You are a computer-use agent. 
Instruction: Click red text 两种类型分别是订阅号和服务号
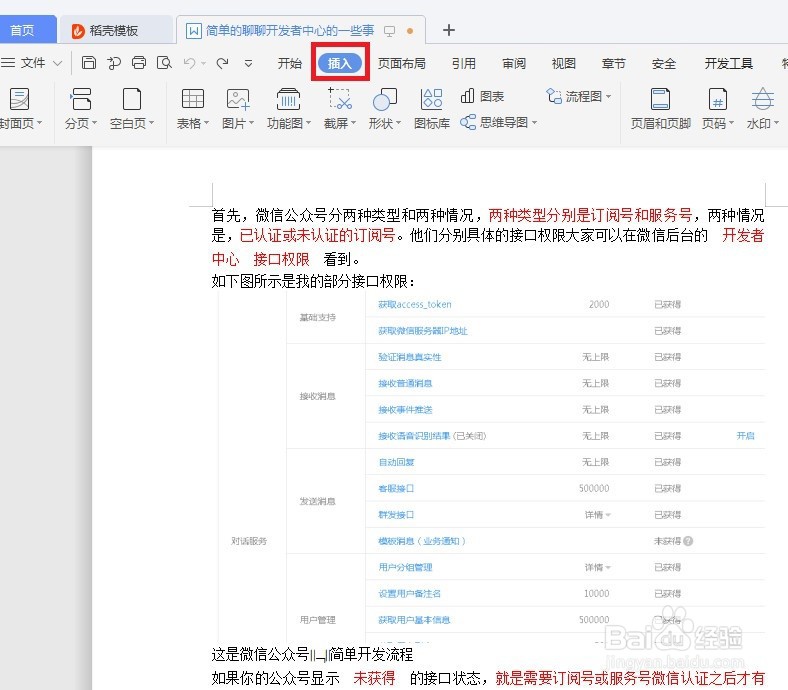tap(590, 215)
